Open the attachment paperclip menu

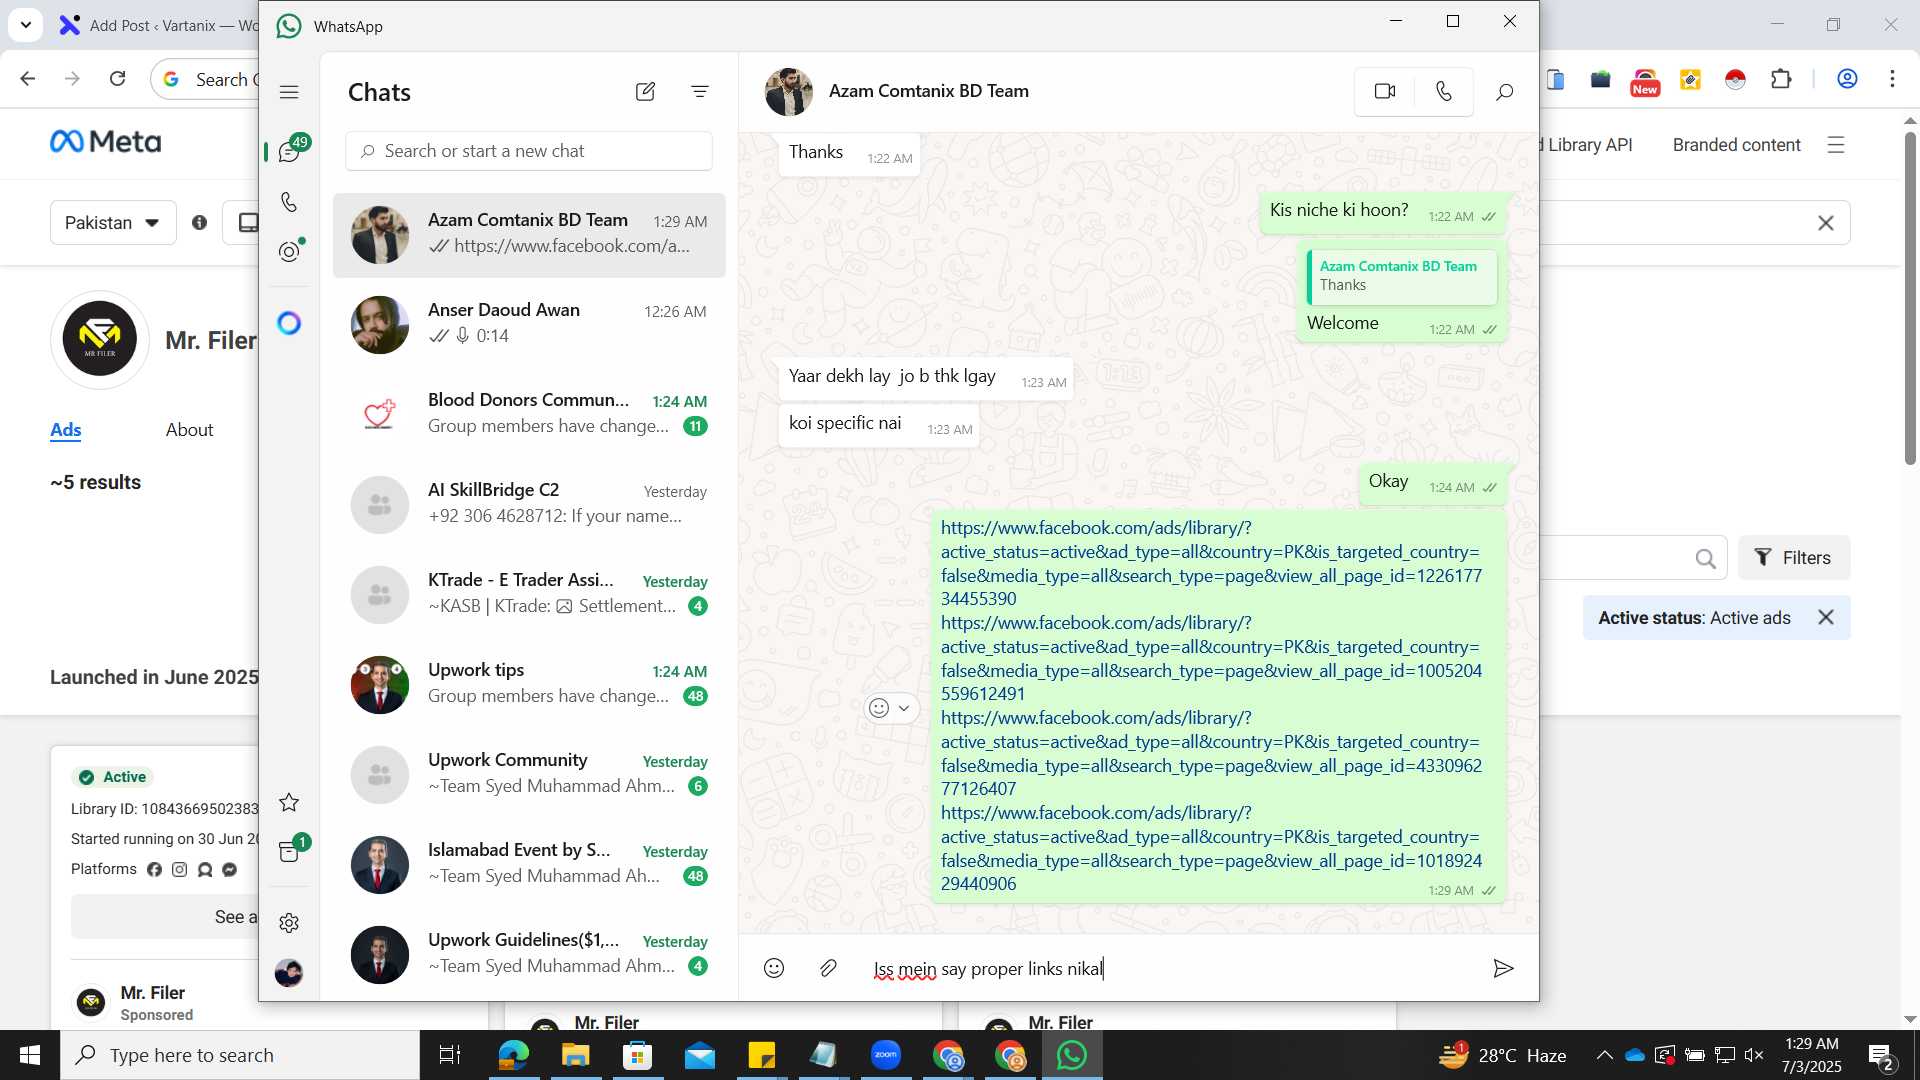coord(828,968)
